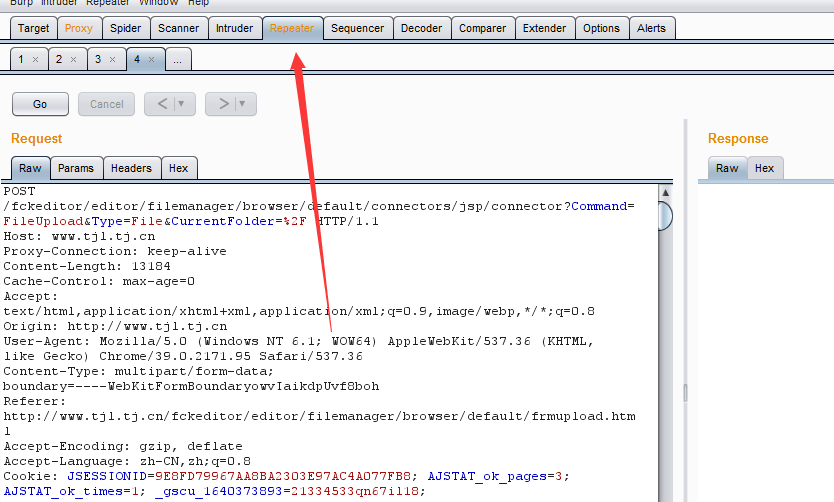
Task: Click the Cache-Control: max-age=0 line
Action: pyautogui.click(x=99, y=281)
